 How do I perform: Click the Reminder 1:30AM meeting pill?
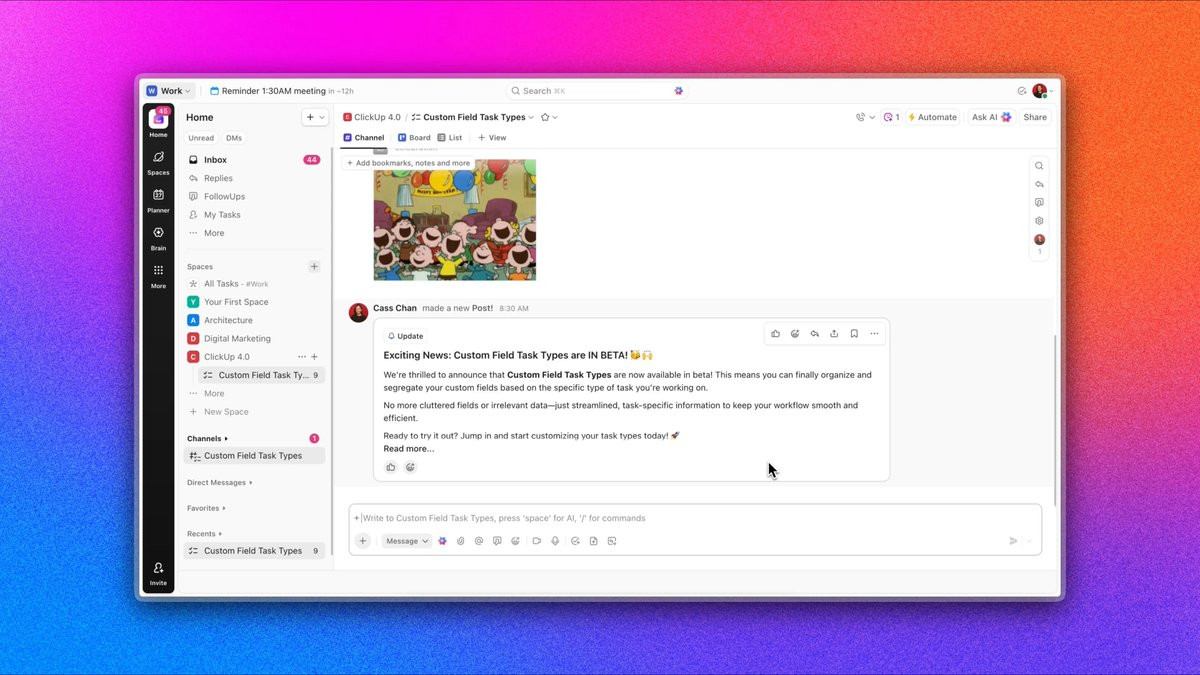tap(282, 91)
